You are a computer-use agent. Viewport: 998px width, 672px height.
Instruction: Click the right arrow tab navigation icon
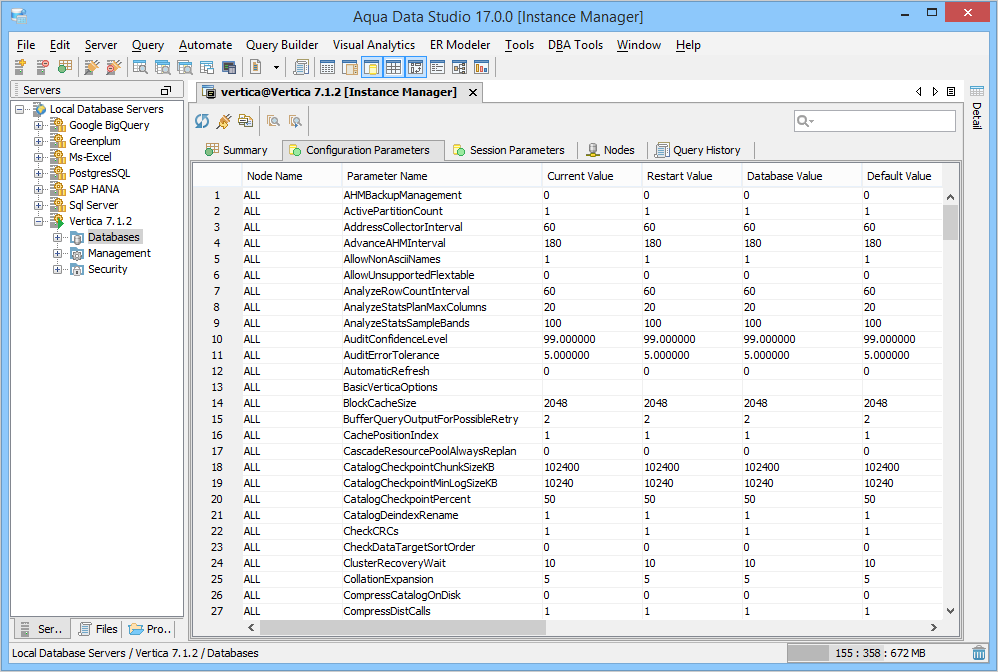935,92
